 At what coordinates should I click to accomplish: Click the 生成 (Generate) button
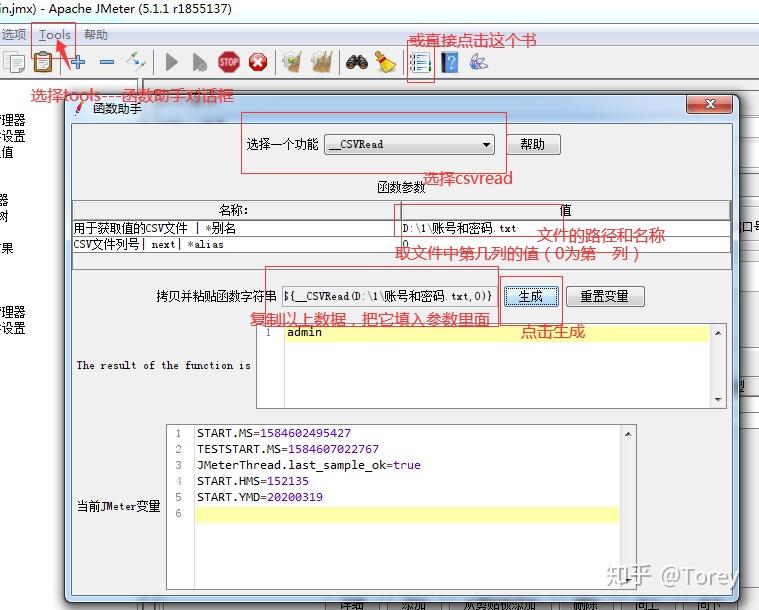pos(531,296)
